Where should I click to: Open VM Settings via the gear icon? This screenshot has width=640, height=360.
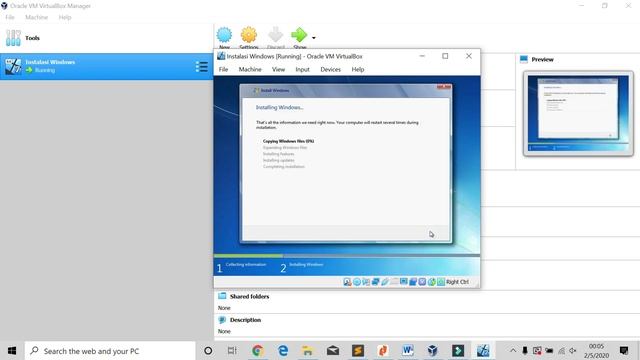(249, 35)
